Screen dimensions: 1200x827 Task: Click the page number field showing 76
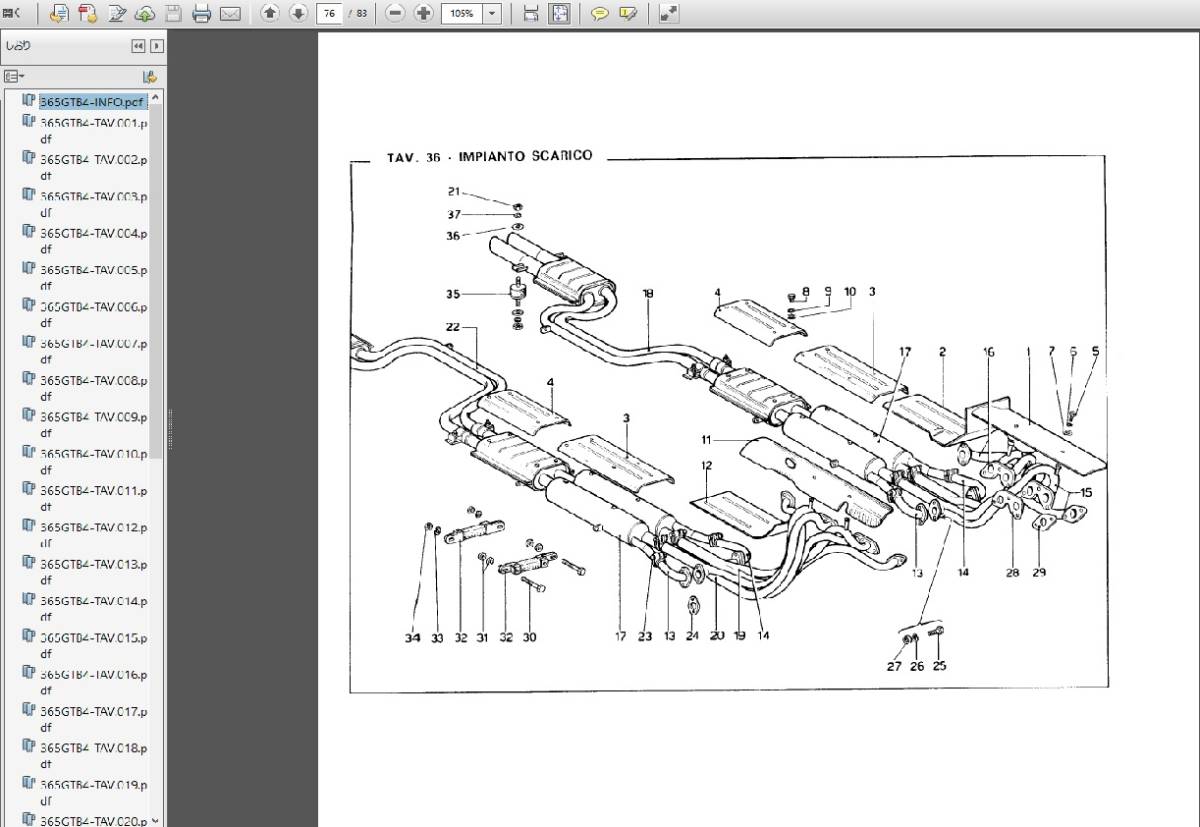click(327, 14)
